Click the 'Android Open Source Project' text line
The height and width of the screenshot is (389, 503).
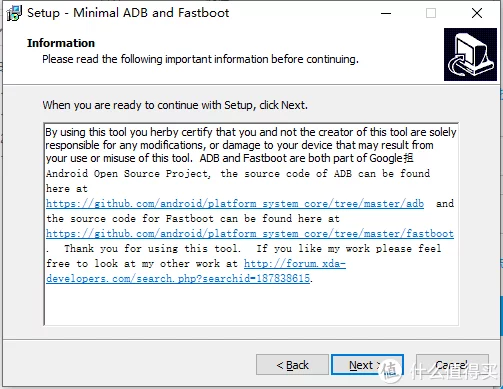pos(128,173)
